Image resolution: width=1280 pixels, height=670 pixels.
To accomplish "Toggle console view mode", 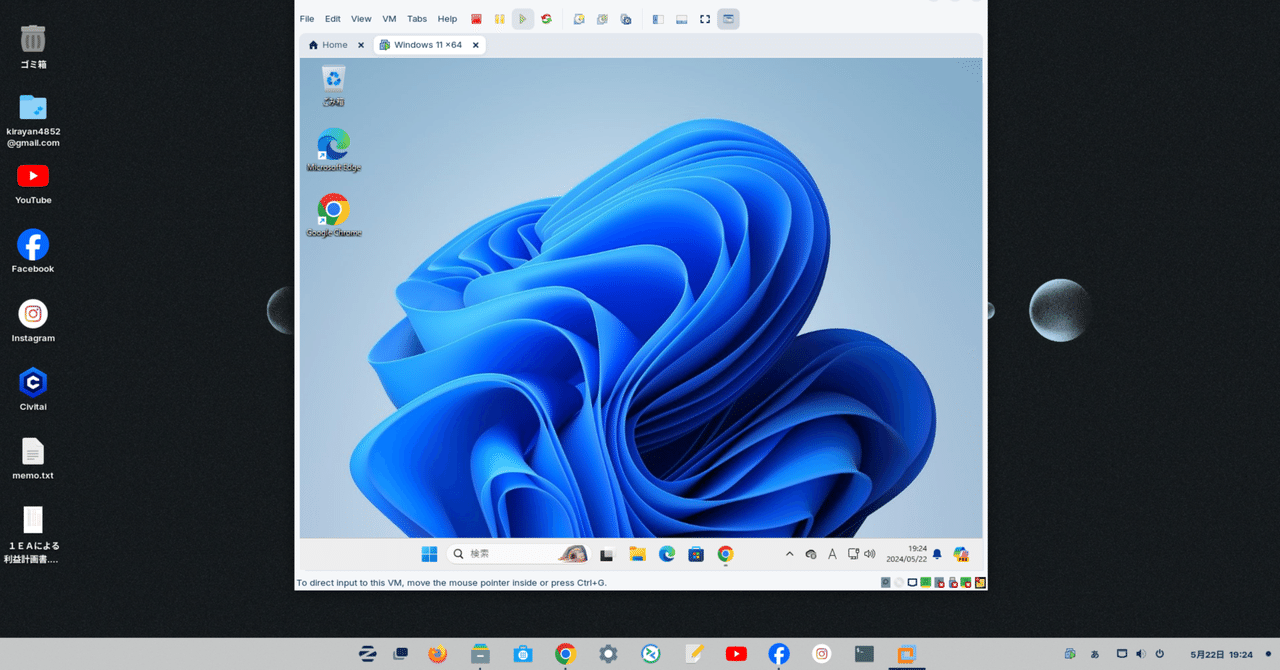I will pos(728,18).
